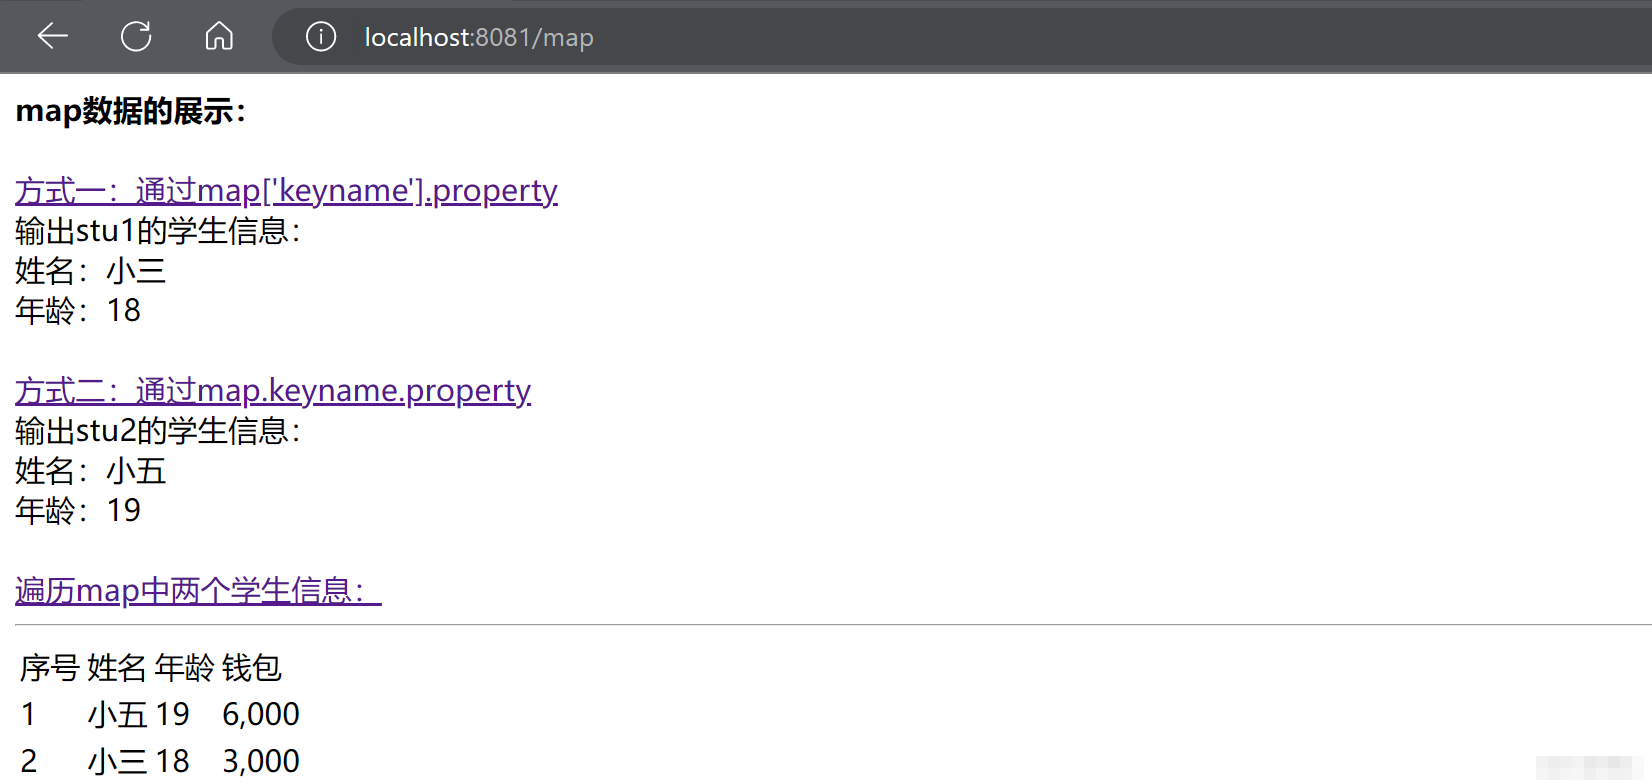Click the 序号 table header
1652x783 pixels.
[49, 667]
